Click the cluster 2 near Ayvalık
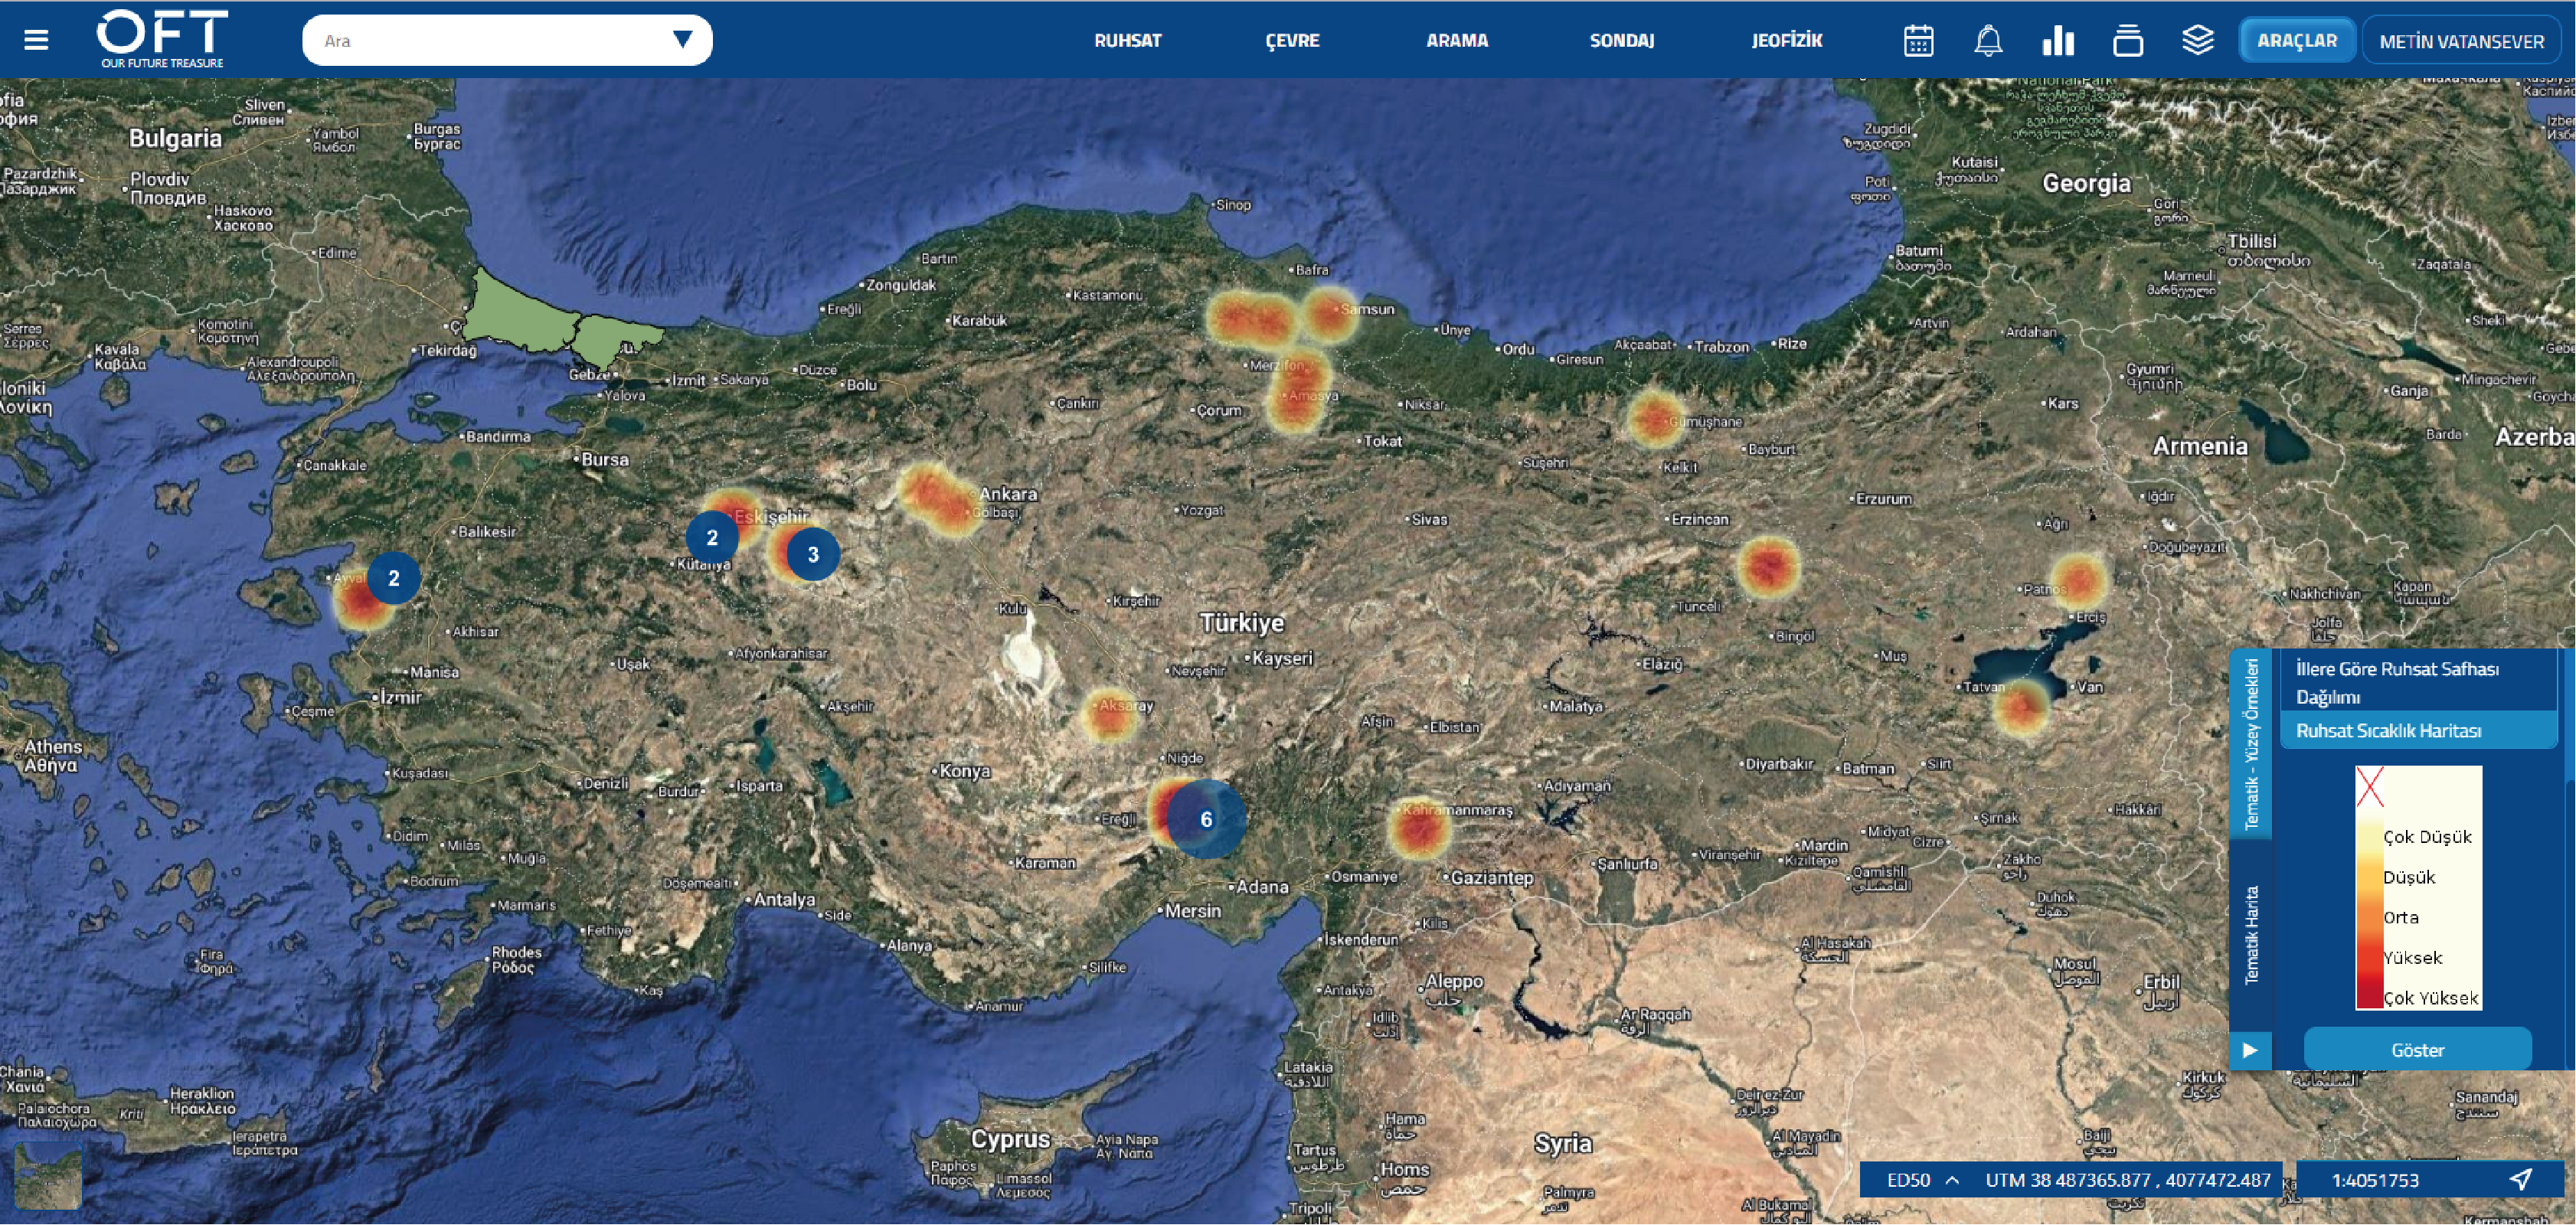The width and height of the screenshot is (2576, 1225). (393, 577)
